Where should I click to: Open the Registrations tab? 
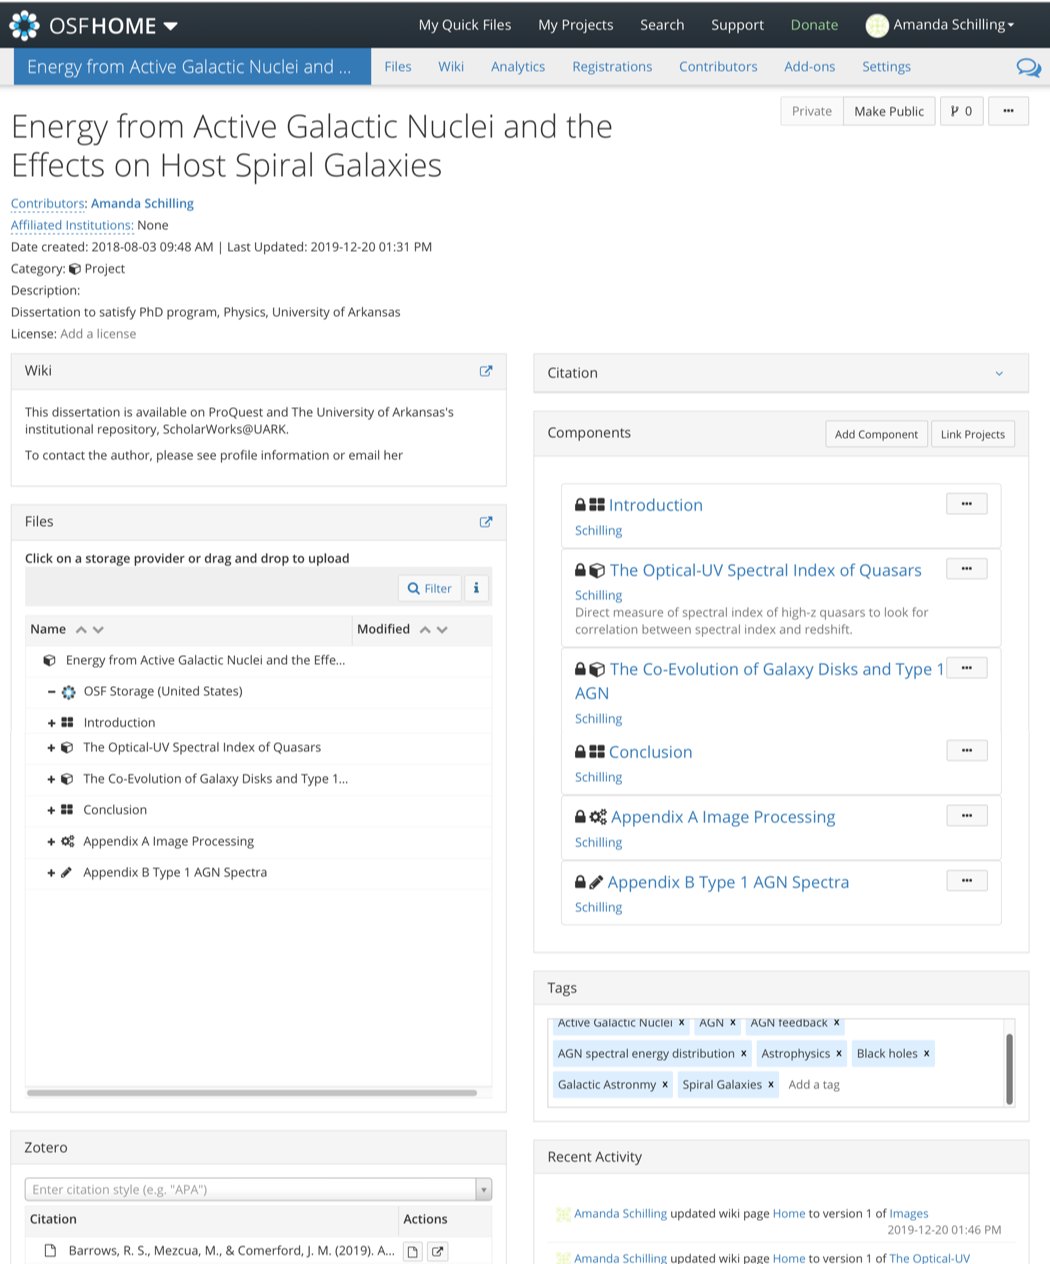[x=612, y=67]
